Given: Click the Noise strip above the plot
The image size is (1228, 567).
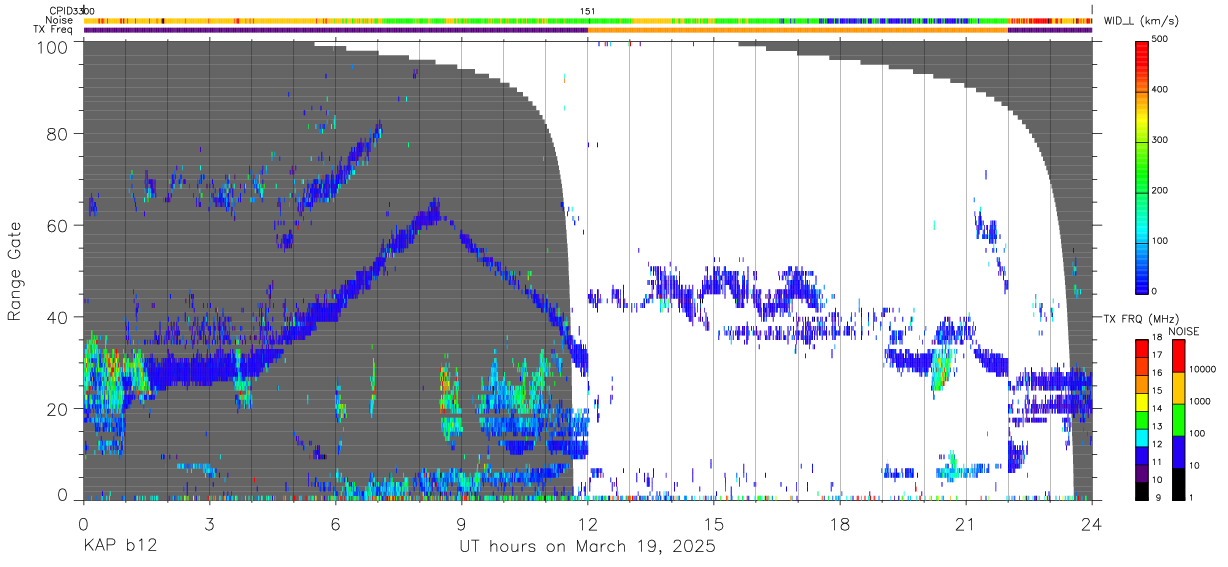Looking at the screenshot, I should click(x=588, y=20).
